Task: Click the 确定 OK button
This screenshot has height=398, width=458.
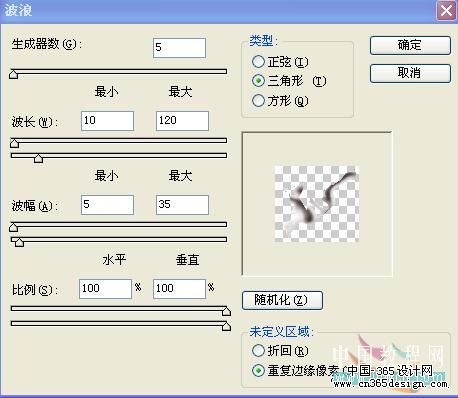Action: (410, 45)
